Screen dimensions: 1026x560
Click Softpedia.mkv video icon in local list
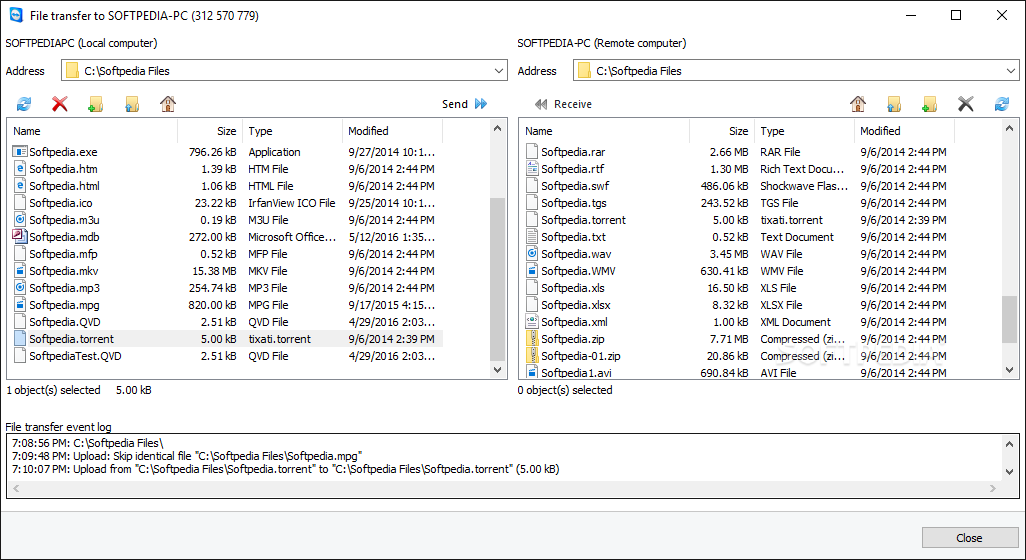(20, 271)
